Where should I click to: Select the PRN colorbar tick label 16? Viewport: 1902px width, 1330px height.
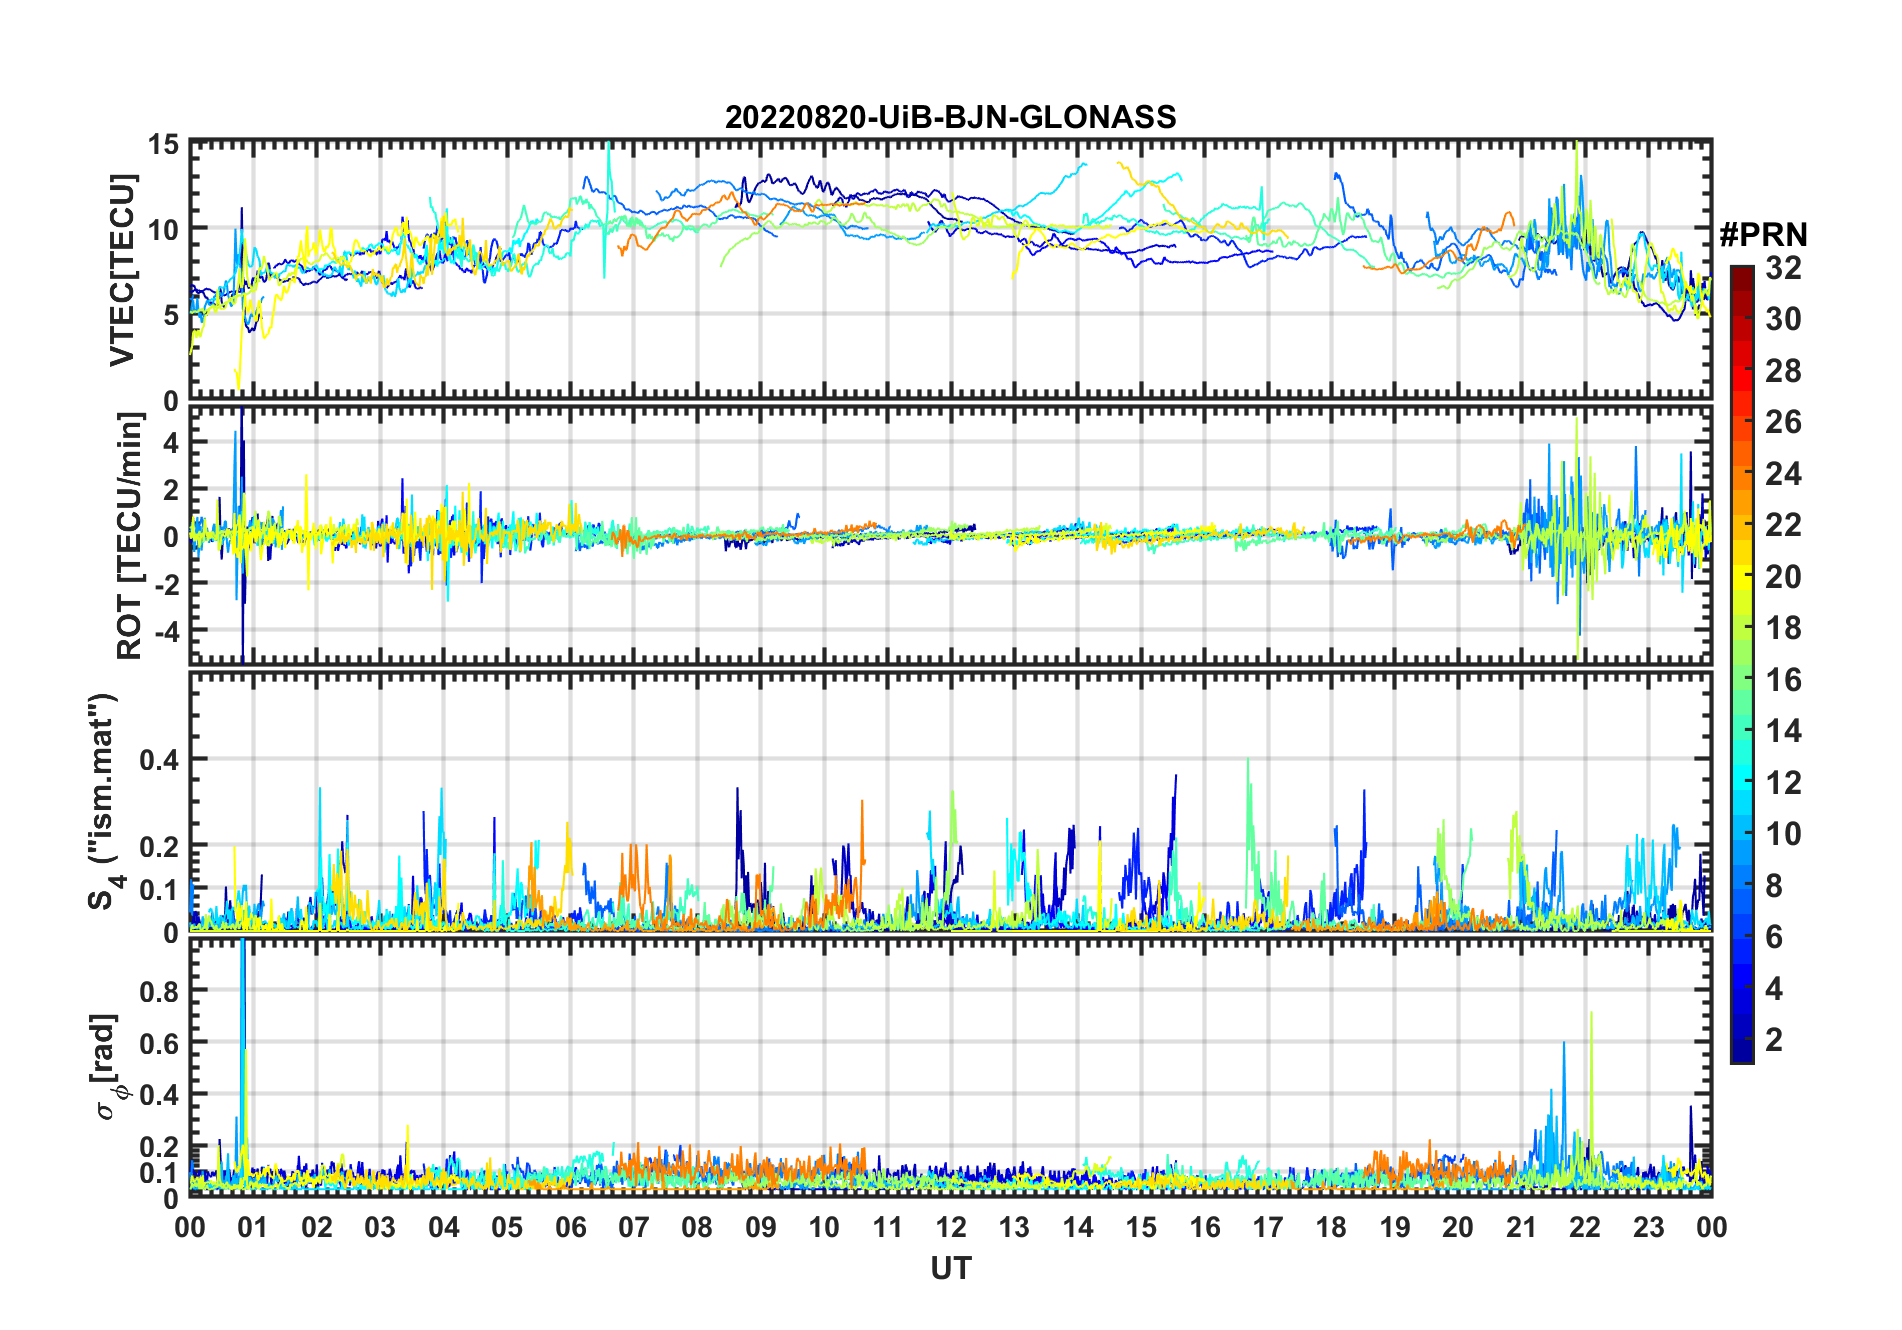point(1783,680)
